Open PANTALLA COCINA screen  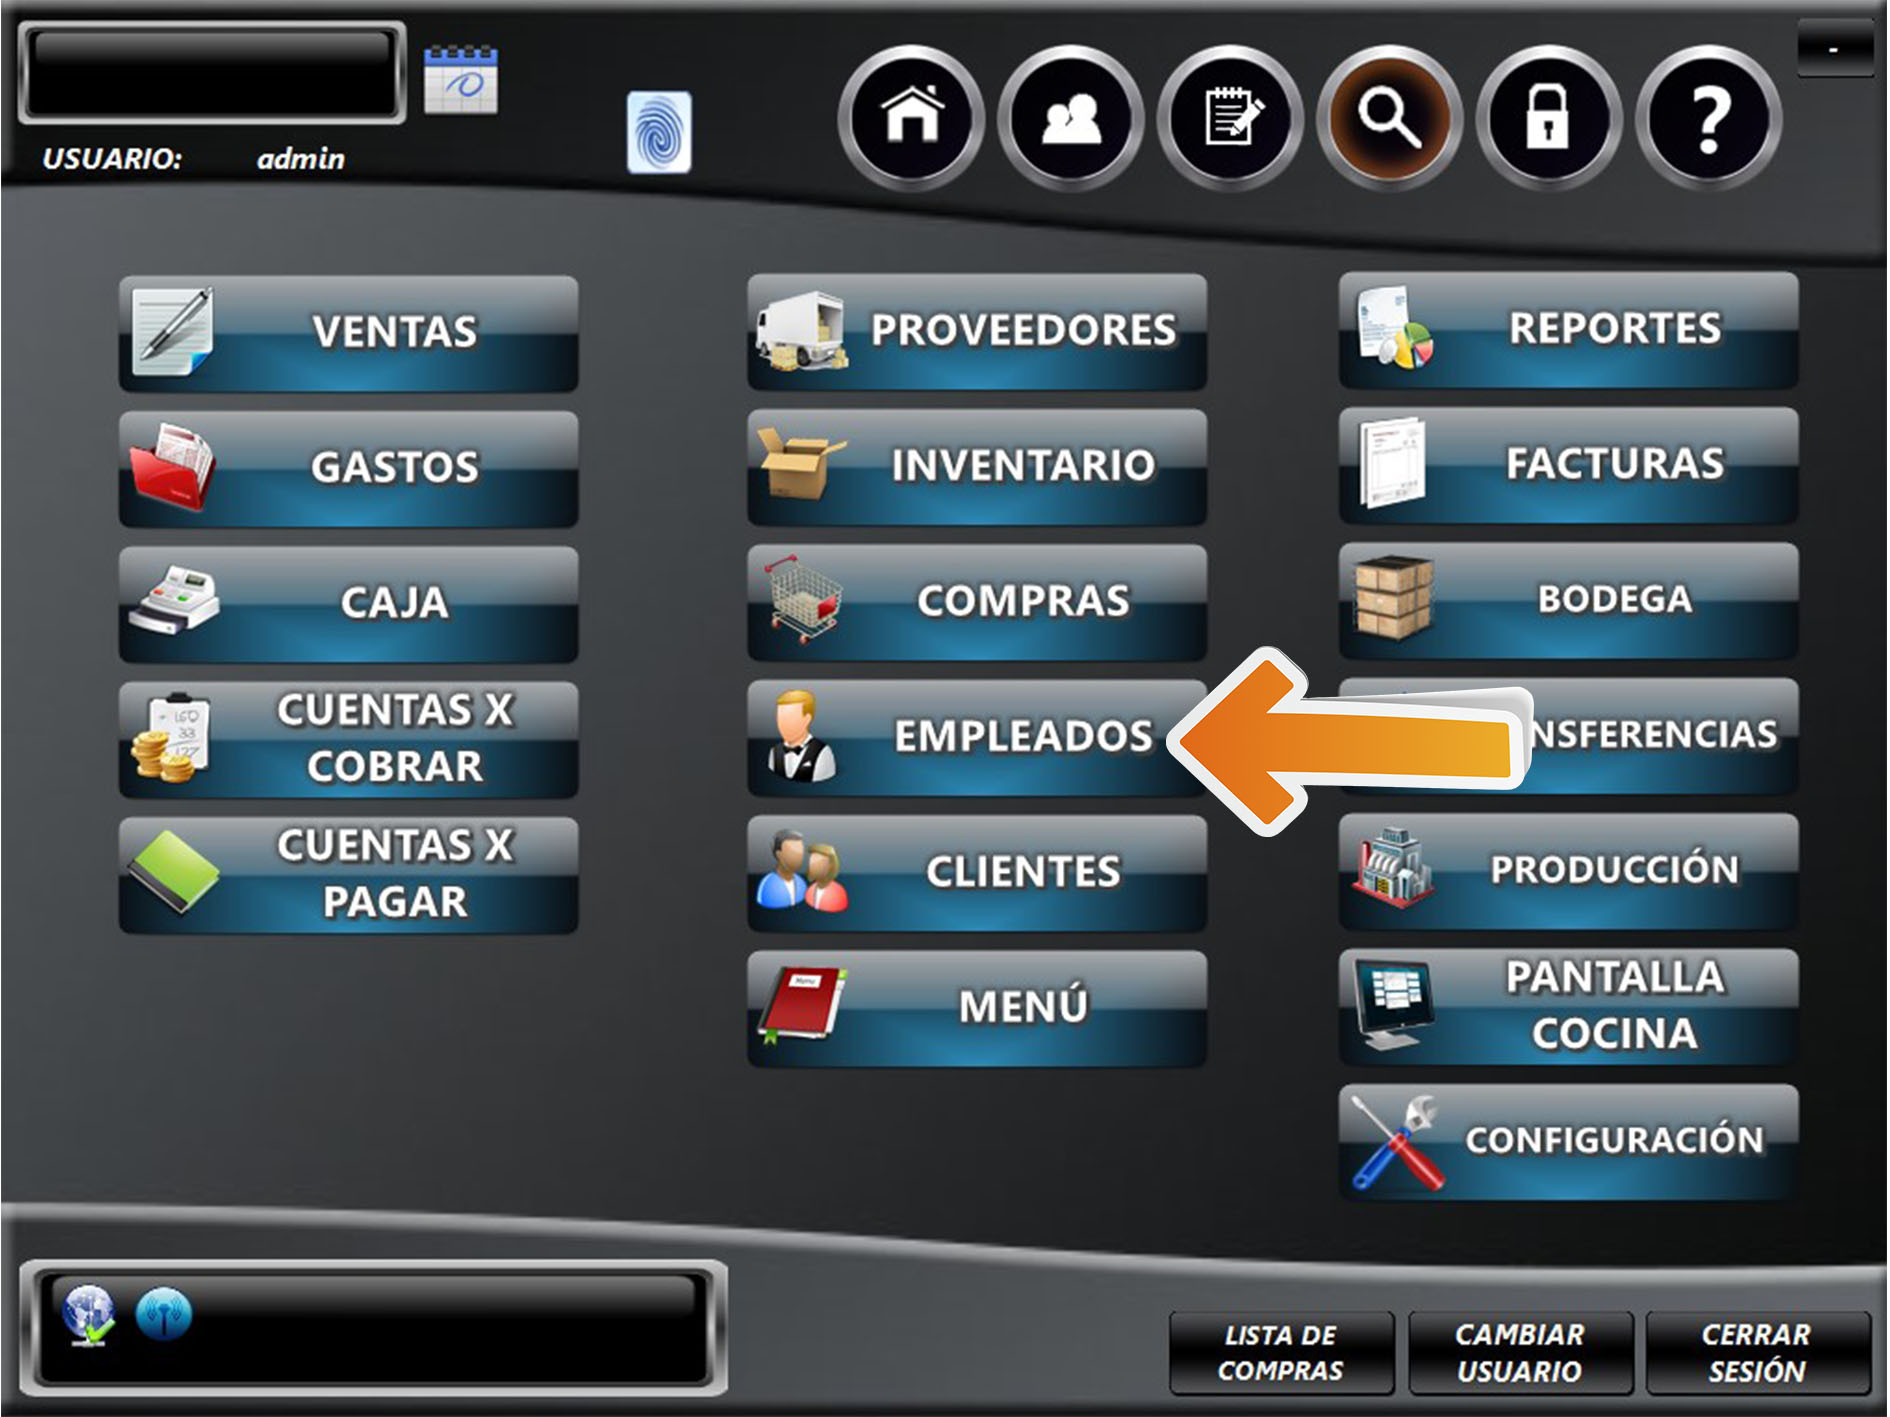[x=1568, y=1006]
